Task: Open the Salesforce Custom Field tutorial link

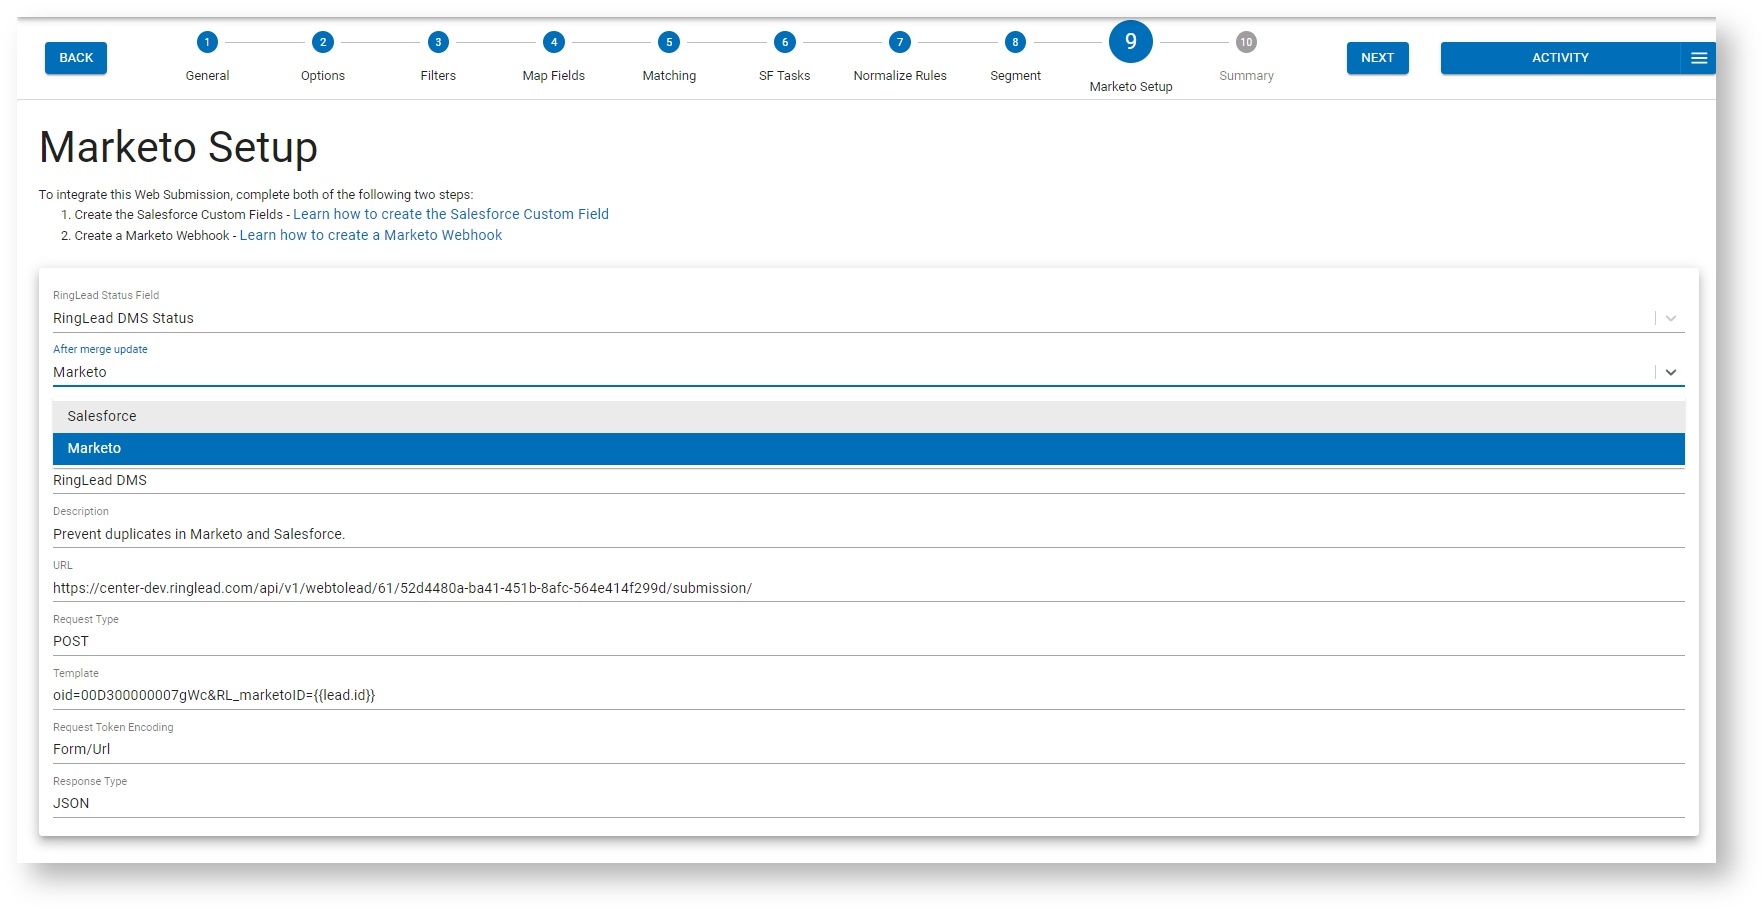Action: [x=451, y=213]
